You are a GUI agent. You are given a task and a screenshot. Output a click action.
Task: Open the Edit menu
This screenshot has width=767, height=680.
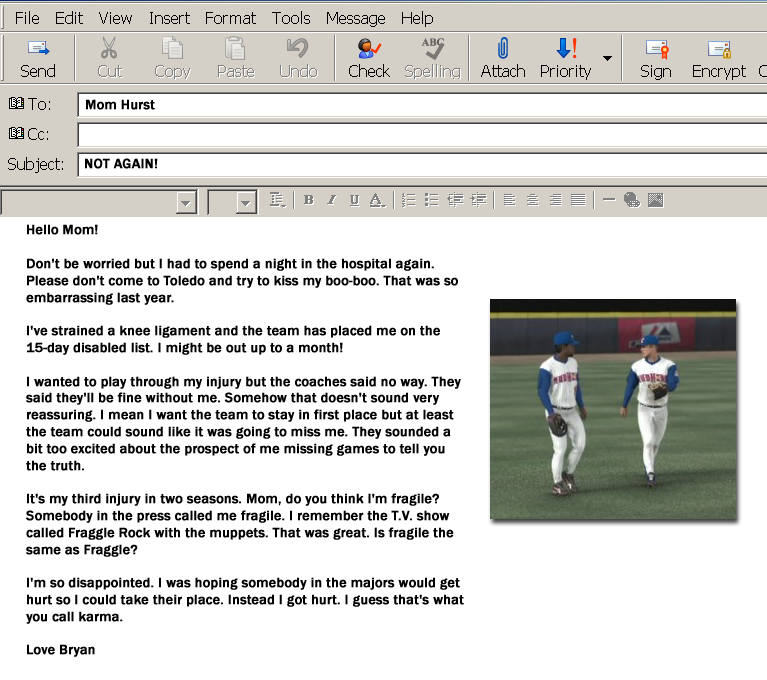[68, 18]
